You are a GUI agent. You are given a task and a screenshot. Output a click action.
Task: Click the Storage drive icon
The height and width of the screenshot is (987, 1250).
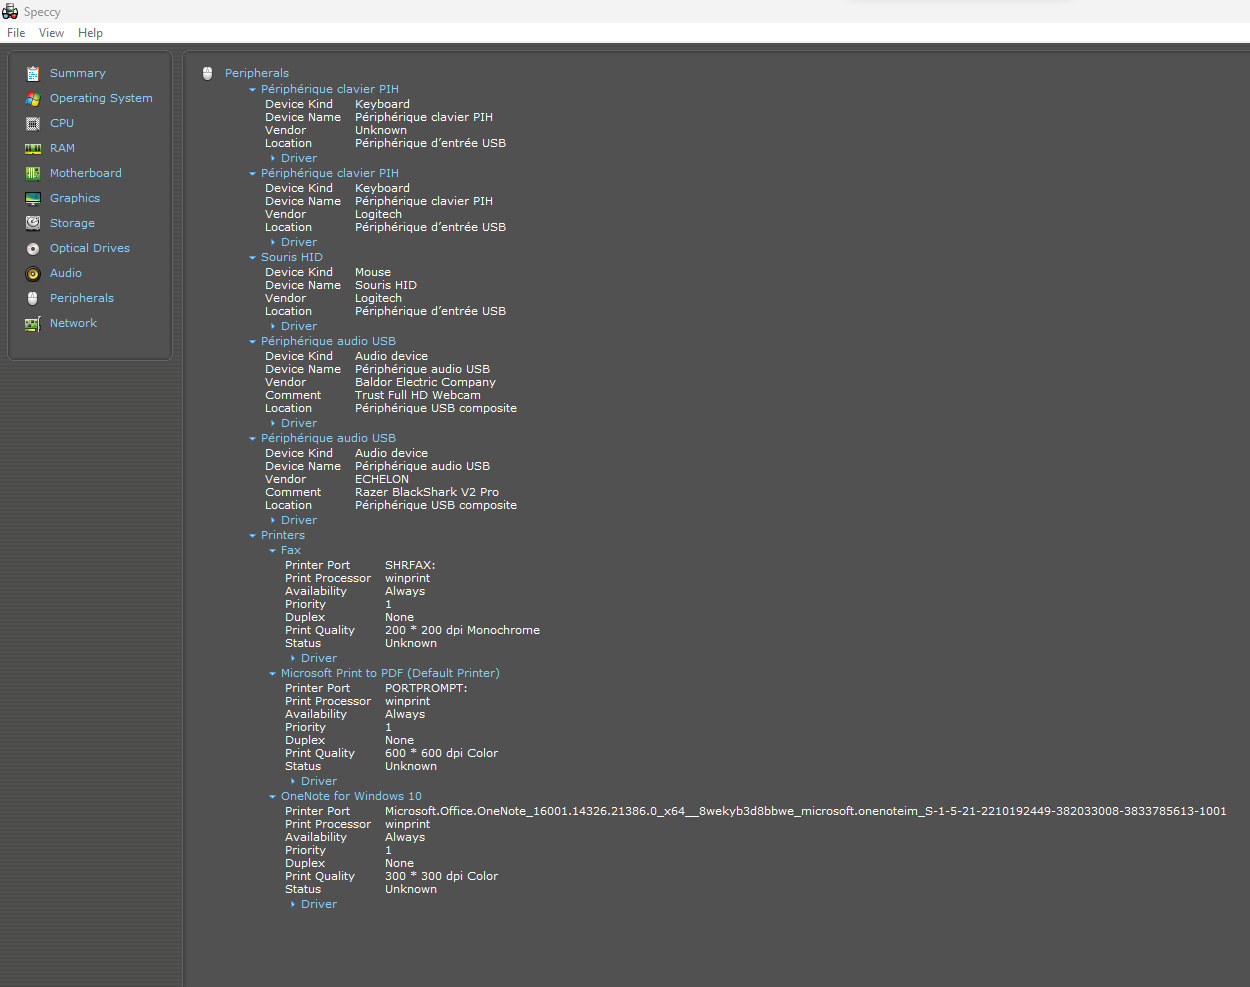(33, 223)
